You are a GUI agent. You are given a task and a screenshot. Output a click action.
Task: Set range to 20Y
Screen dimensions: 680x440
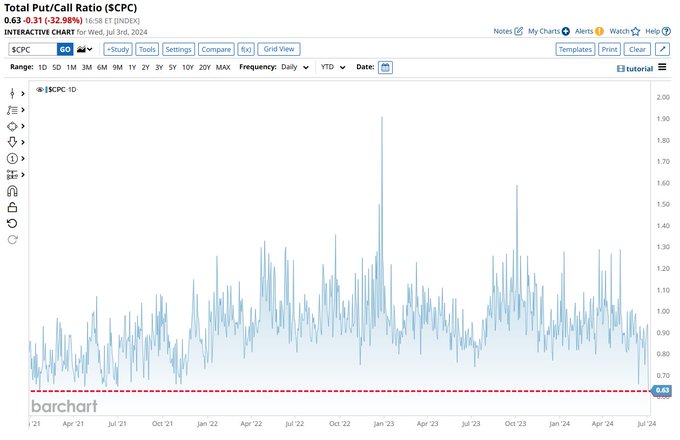coord(204,68)
